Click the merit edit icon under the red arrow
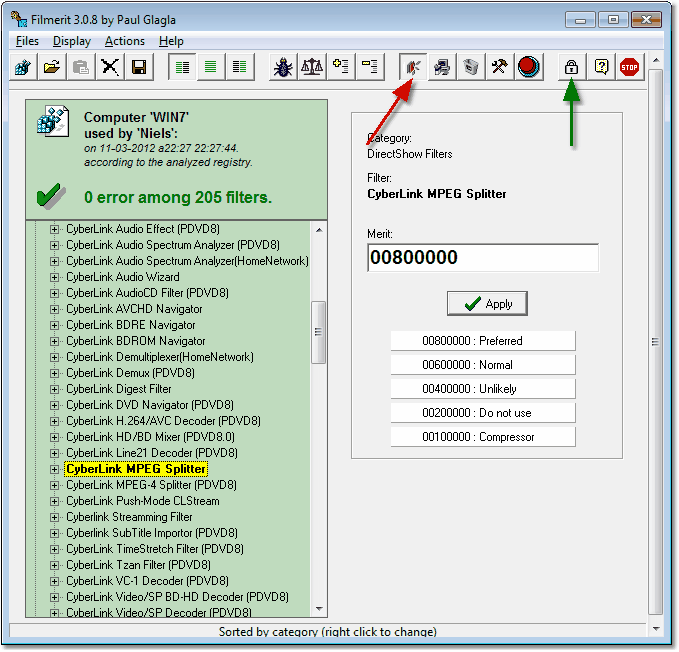Screen dimensions: 679x652 [x=413, y=67]
